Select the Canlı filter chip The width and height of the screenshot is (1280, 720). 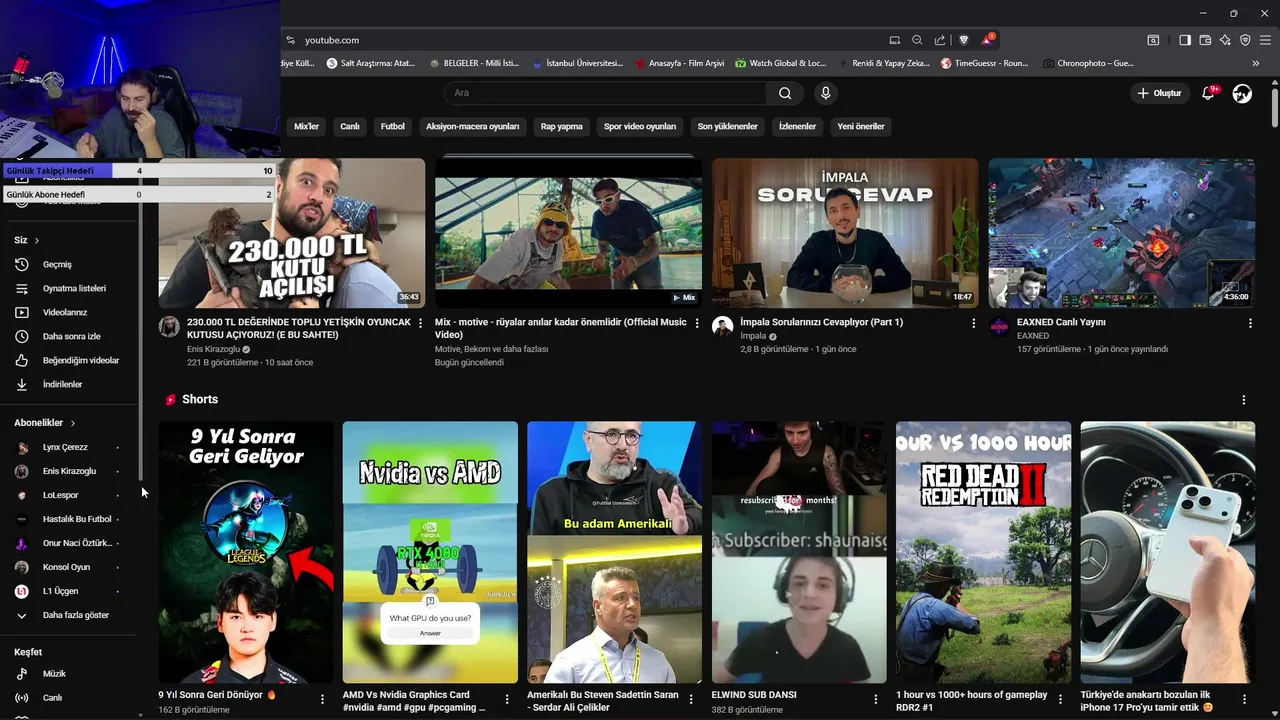pyautogui.click(x=350, y=127)
